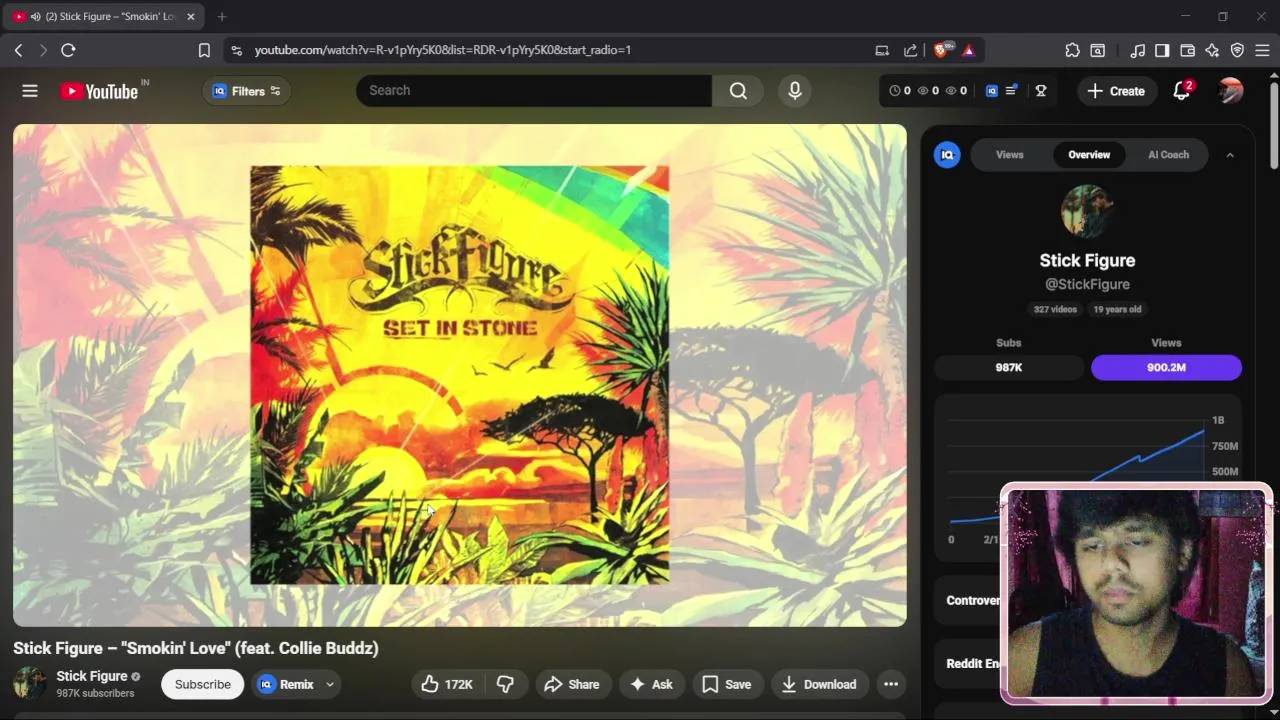This screenshot has width=1280, height=720.
Task: Click the clock counter showing 0
Action: pos(899,91)
